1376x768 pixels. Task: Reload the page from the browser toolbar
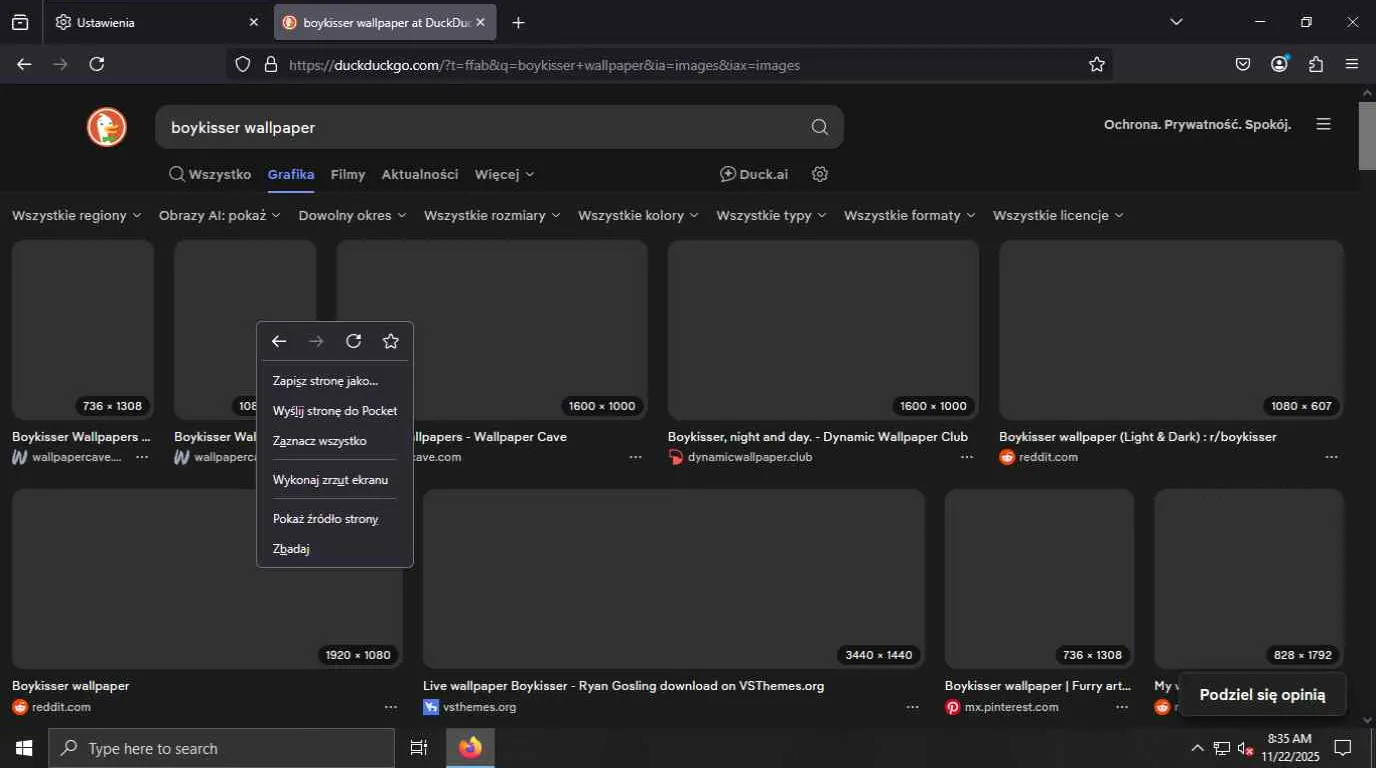click(x=97, y=64)
